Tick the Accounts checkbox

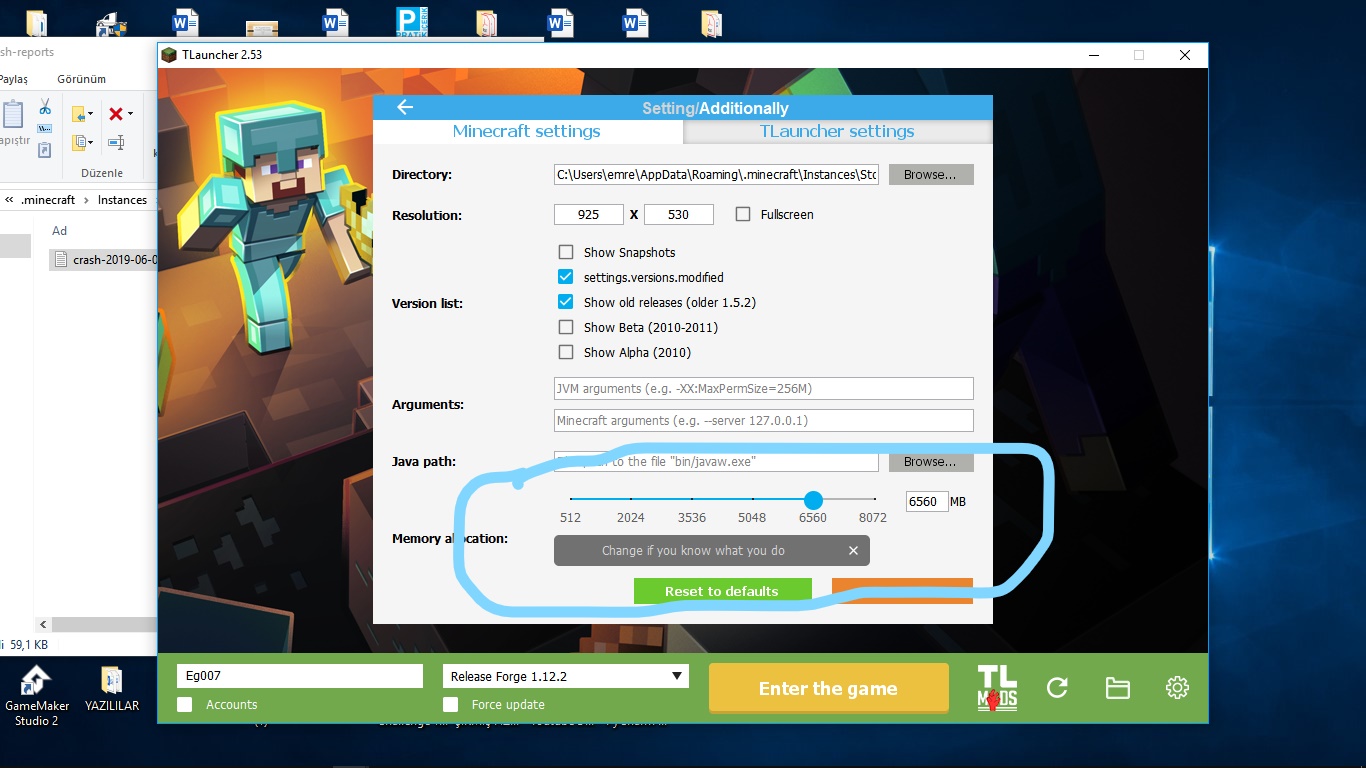pyautogui.click(x=184, y=705)
